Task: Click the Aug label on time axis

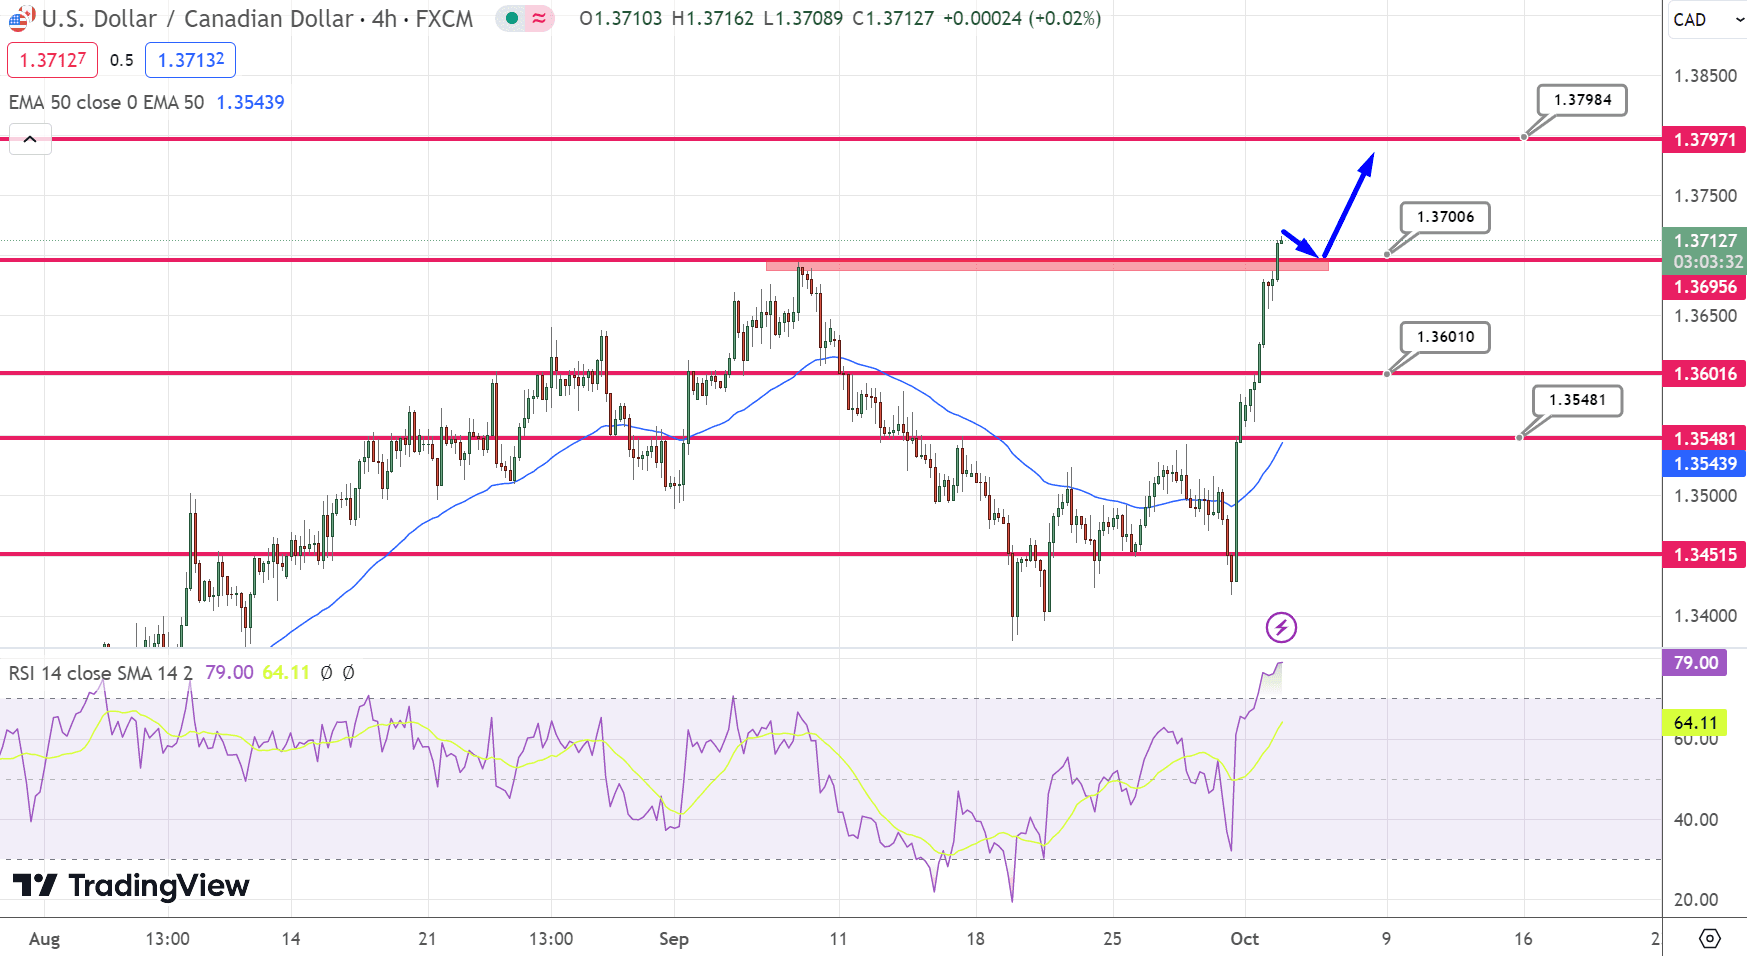Action: pos(44,939)
